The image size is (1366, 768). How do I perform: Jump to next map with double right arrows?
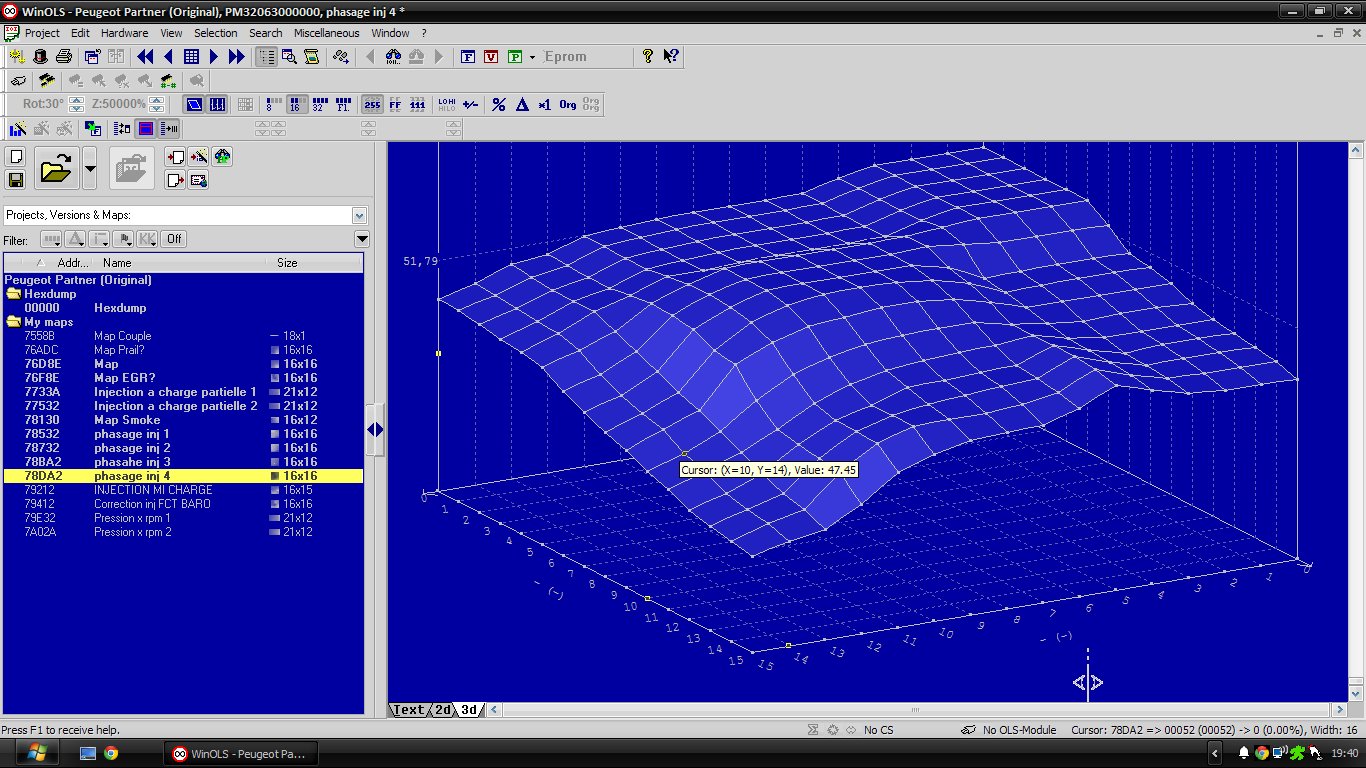[237, 57]
